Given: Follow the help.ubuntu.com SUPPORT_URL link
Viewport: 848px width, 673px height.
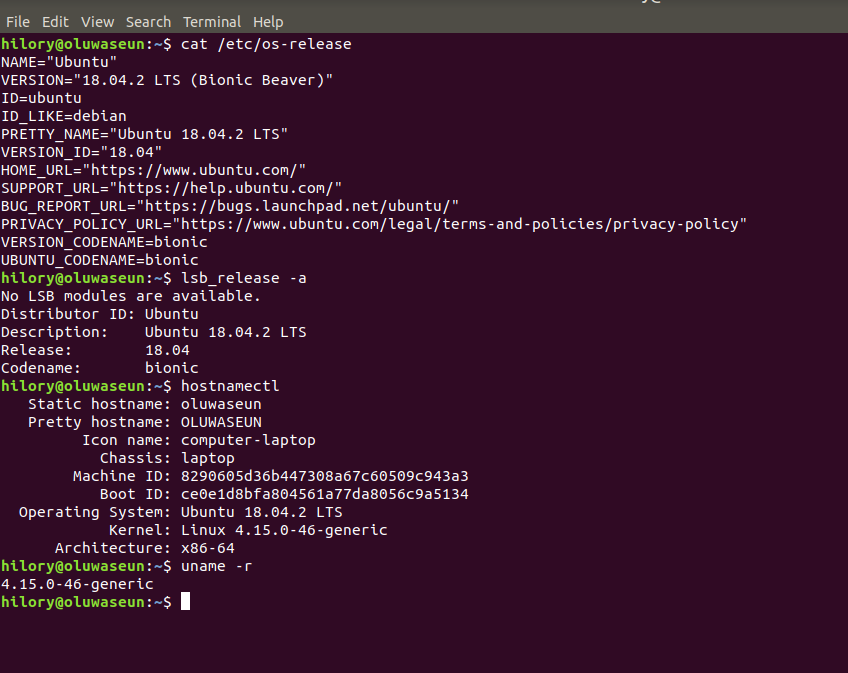Looking at the screenshot, I should click(x=225, y=188).
